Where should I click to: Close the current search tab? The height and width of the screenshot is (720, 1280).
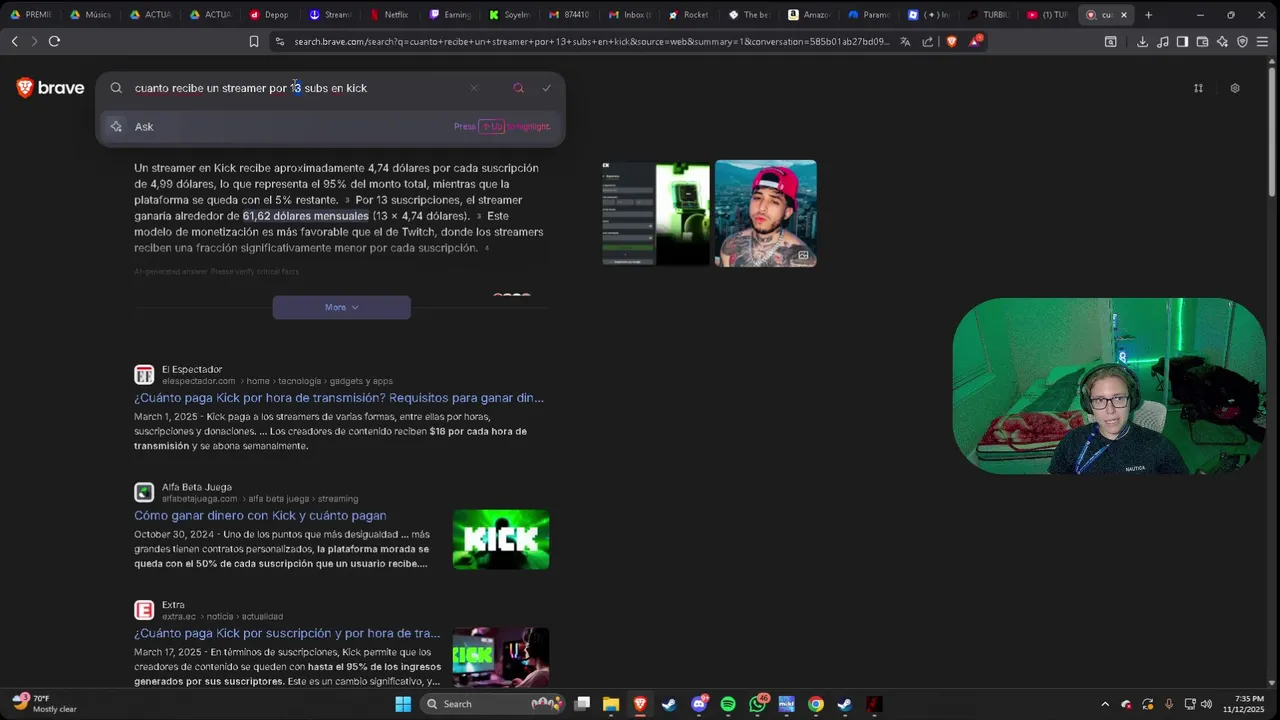pos(1123,15)
